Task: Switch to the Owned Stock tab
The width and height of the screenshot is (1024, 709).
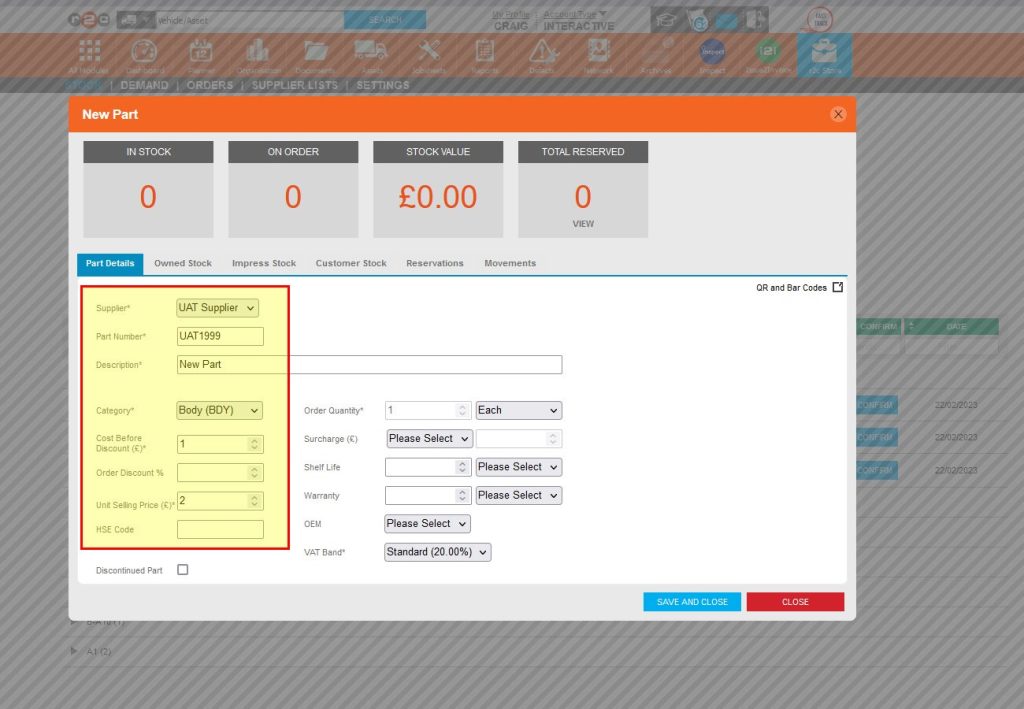Action: [x=183, y=263]
